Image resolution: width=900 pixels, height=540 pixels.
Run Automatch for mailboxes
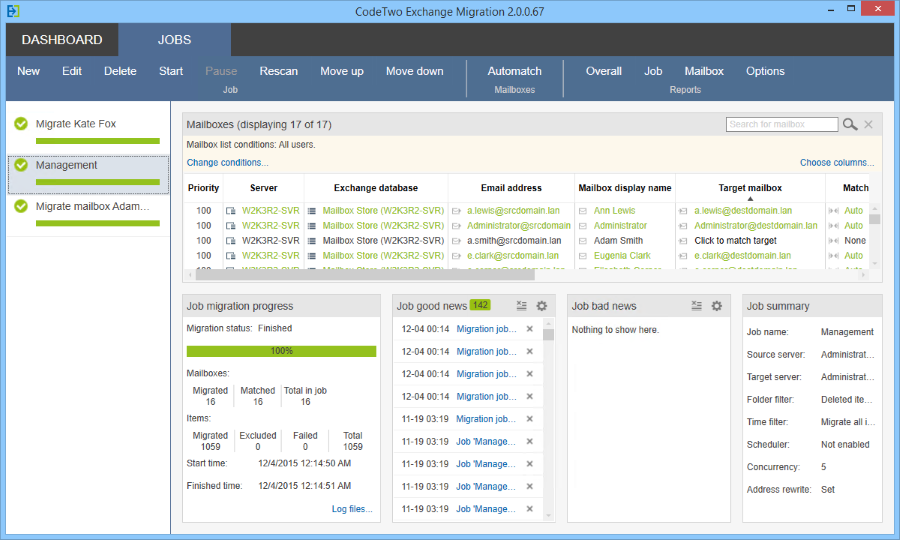(514, 71)
